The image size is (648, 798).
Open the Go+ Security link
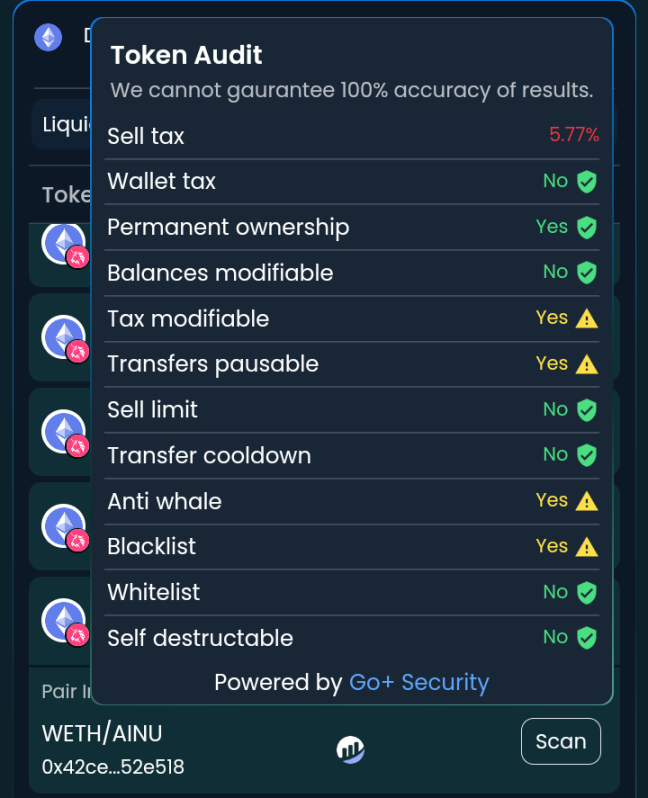[419, 683]
